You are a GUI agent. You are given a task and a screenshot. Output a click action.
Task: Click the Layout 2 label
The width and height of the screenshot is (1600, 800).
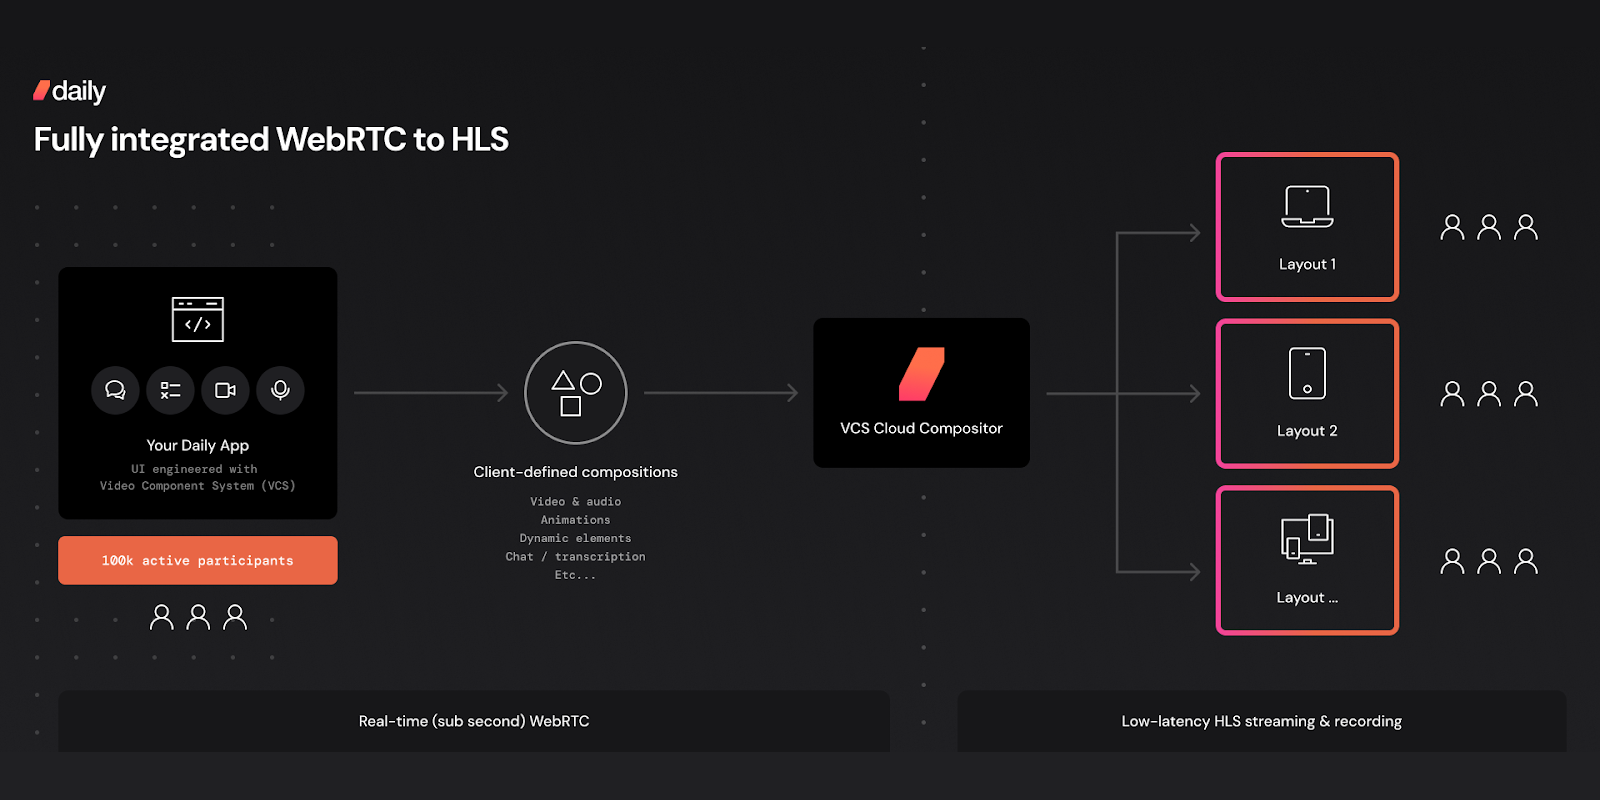[1307, 431]
